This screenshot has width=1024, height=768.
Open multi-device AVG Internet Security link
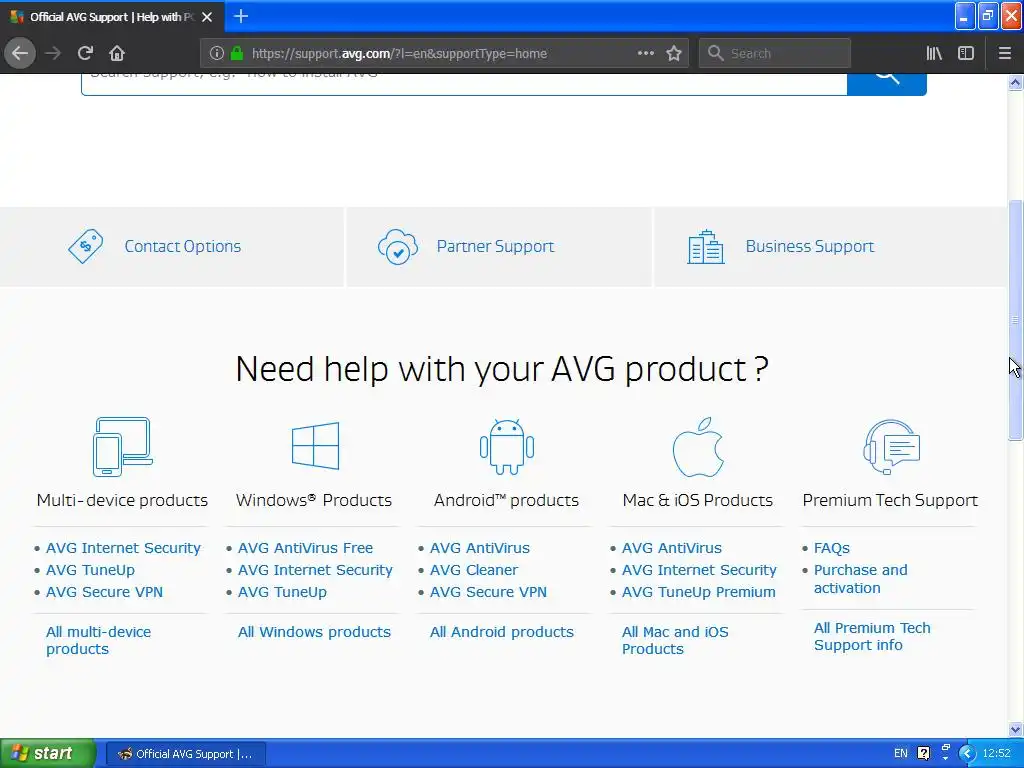(x=123, y=548)
